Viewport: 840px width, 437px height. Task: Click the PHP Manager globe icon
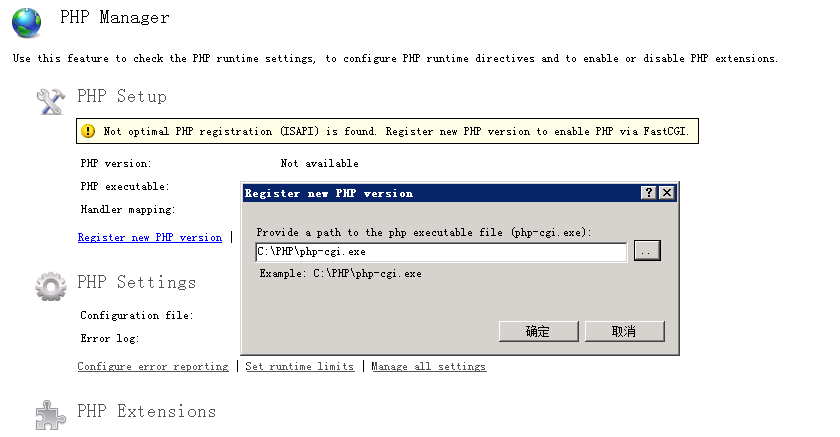click(x=27, y=21)
